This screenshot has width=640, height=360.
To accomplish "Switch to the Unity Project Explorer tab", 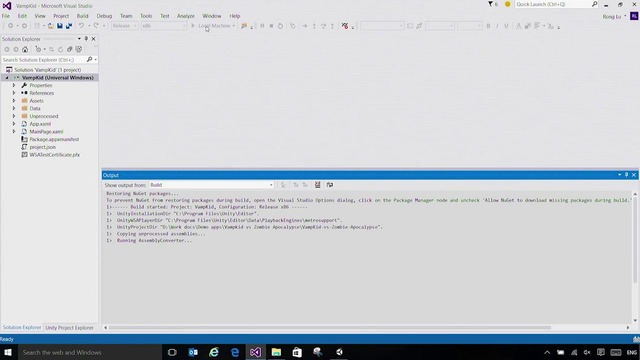I will pyautogui.click(x=69, y=328).
